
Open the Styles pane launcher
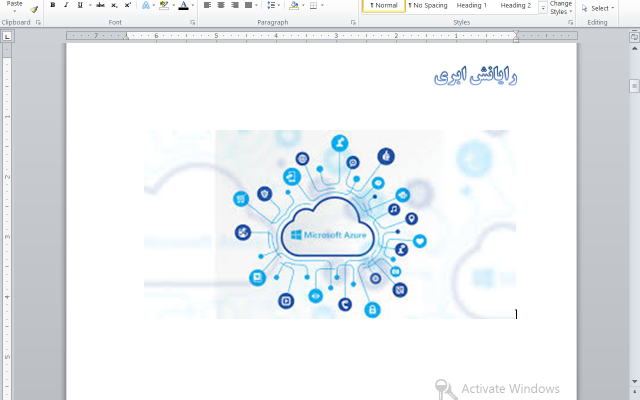coord(570,22)
